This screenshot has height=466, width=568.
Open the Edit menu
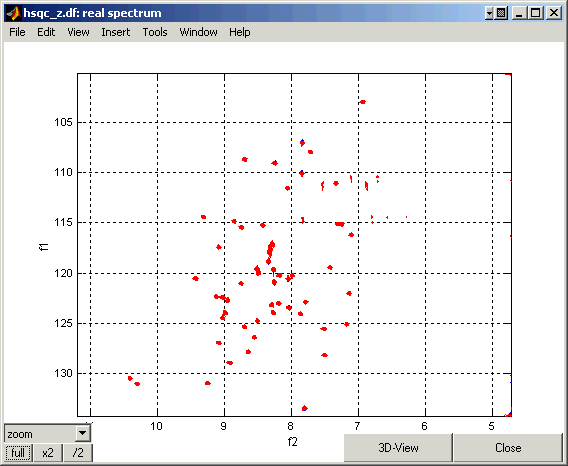(x=46, y=32)
